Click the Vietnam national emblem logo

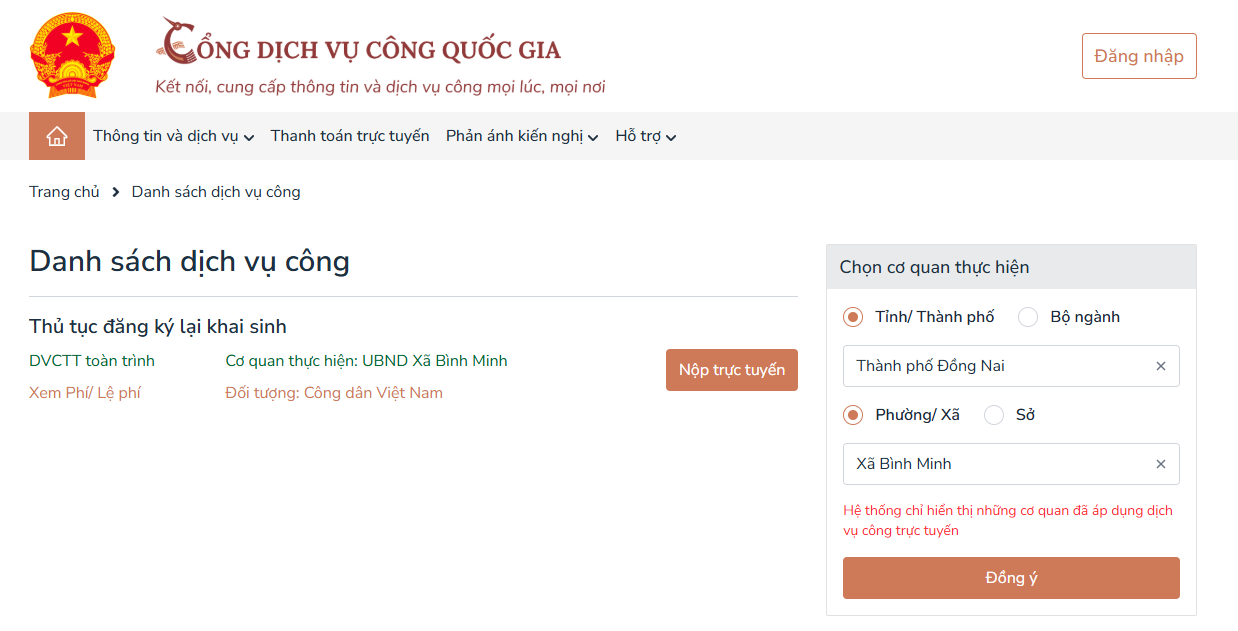click(73, 55)
